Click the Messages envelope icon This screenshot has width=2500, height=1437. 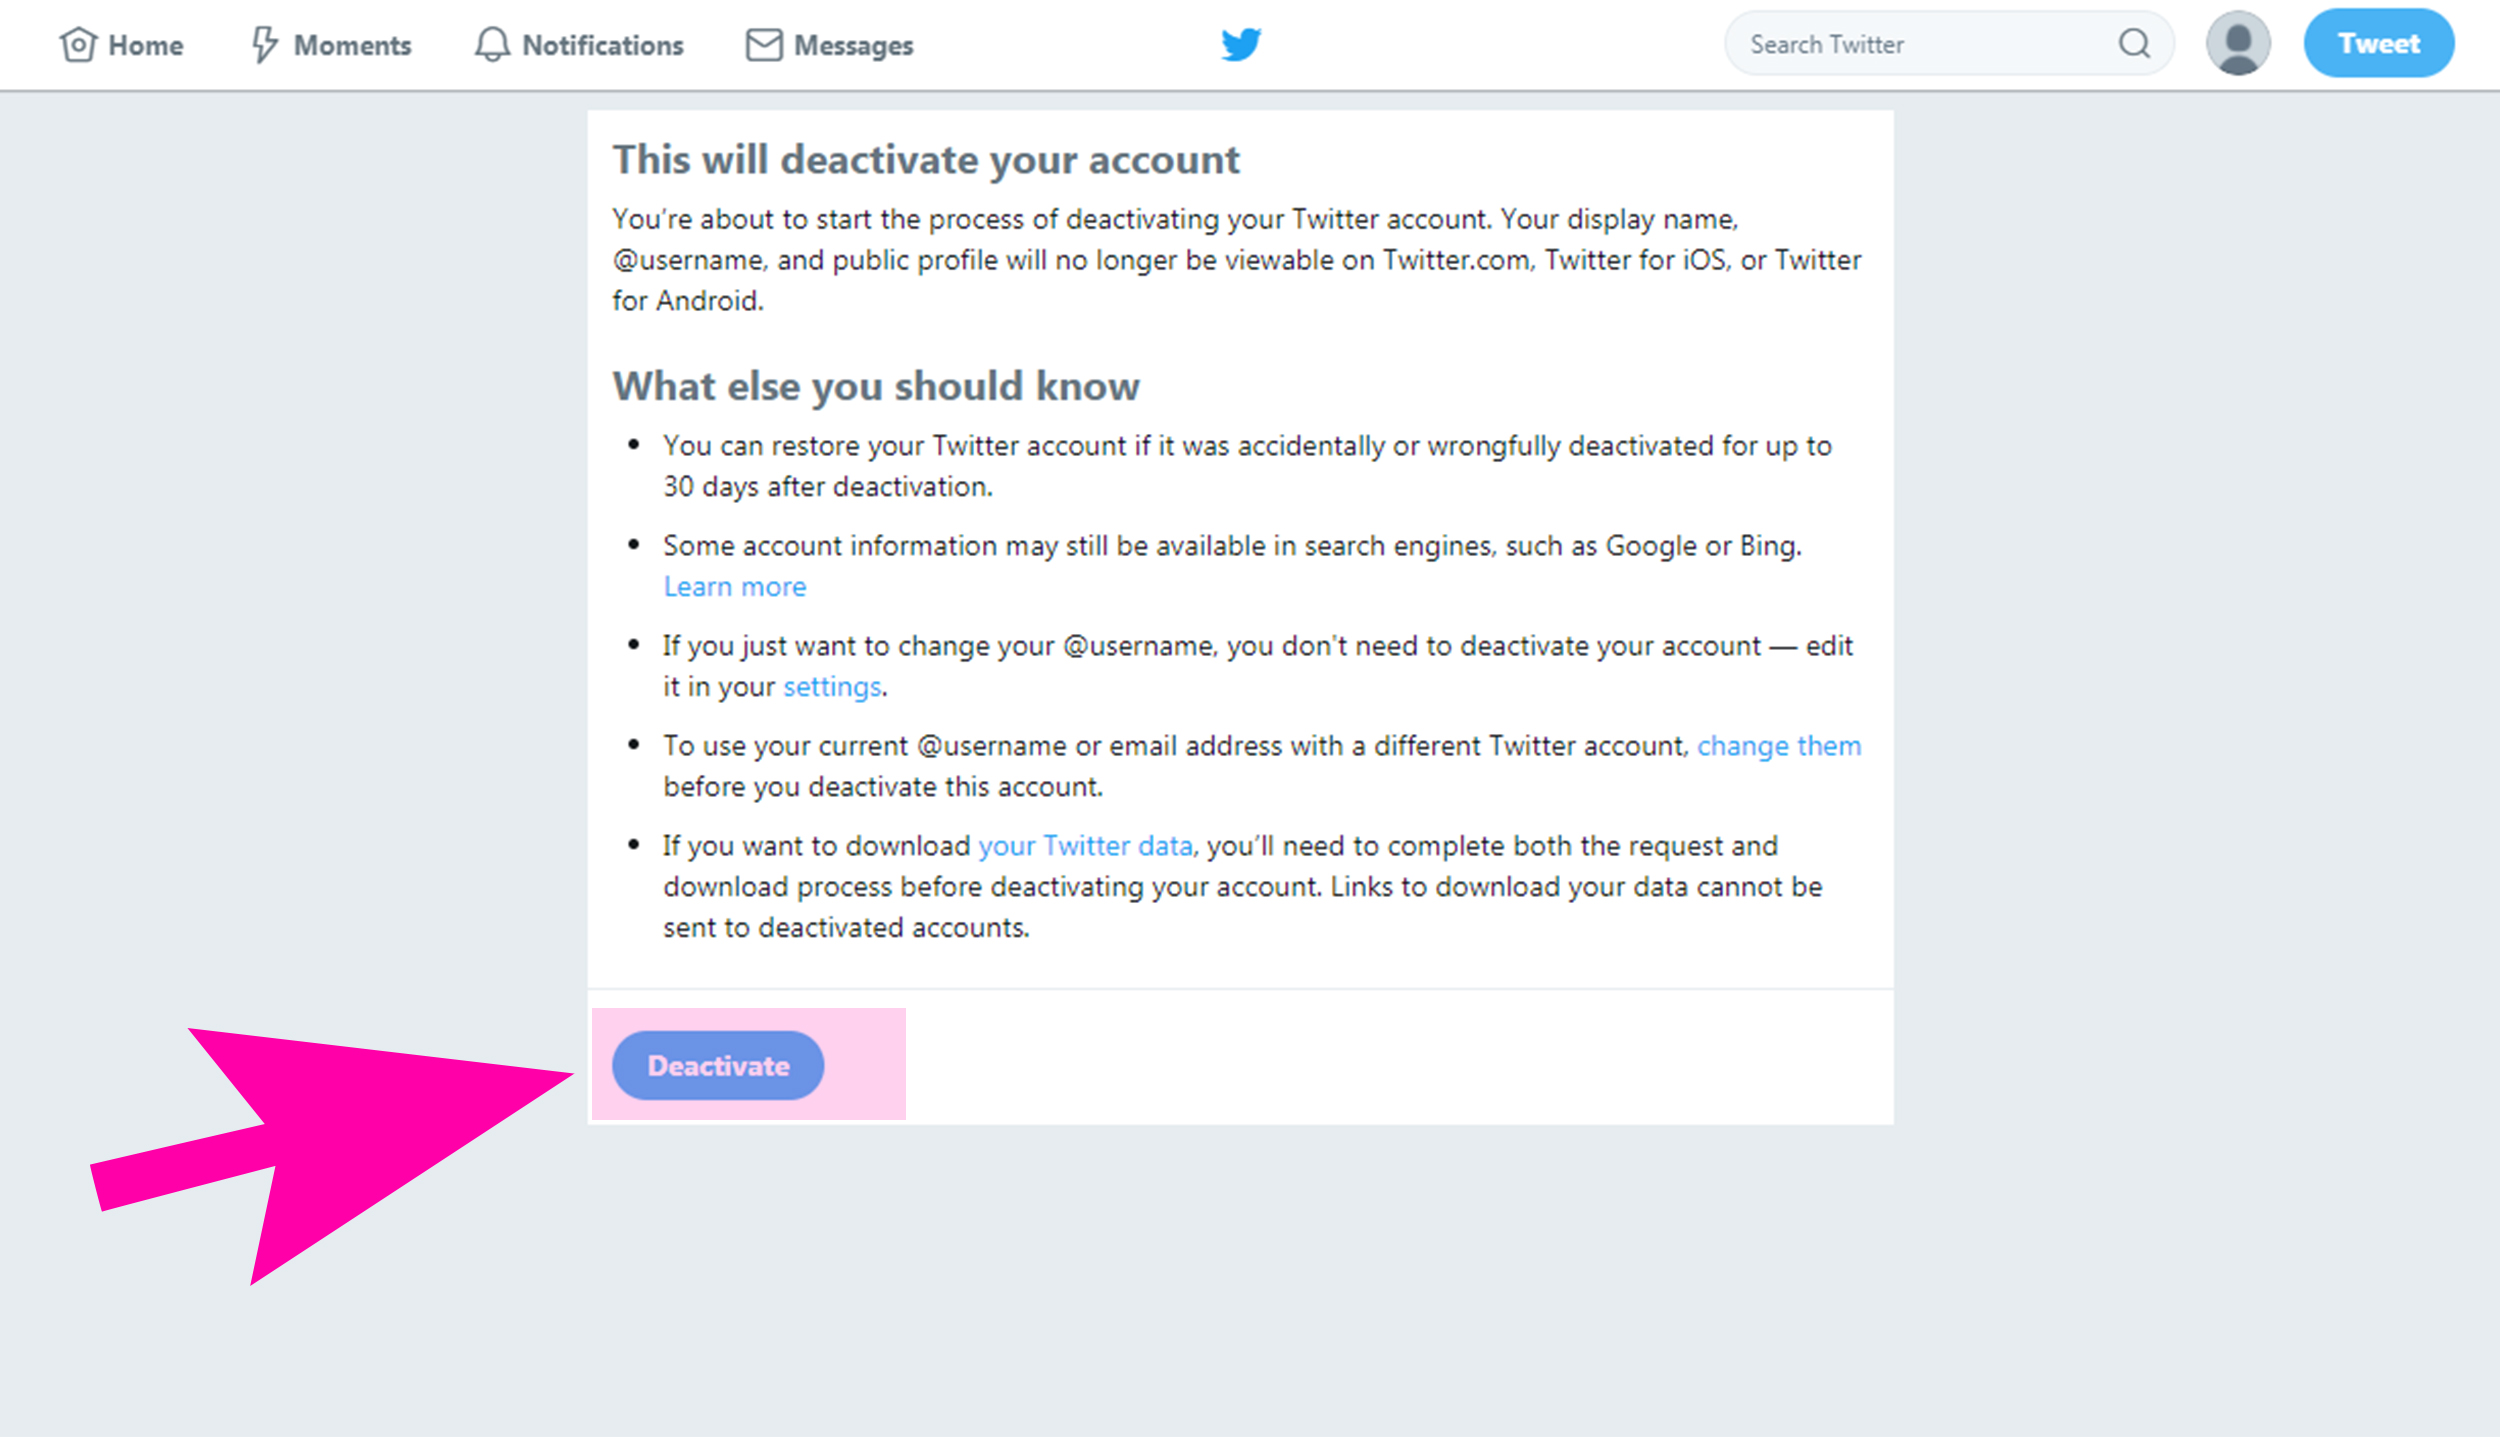click(764, 45)
